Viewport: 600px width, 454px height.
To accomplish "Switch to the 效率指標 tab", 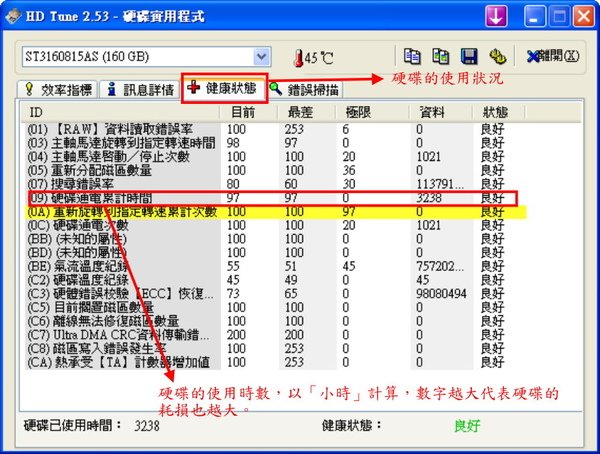I will [59, 90].
